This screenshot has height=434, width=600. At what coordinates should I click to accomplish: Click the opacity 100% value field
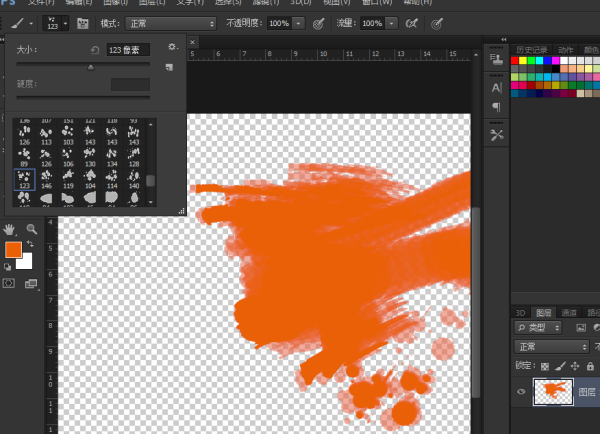point(279,24)
